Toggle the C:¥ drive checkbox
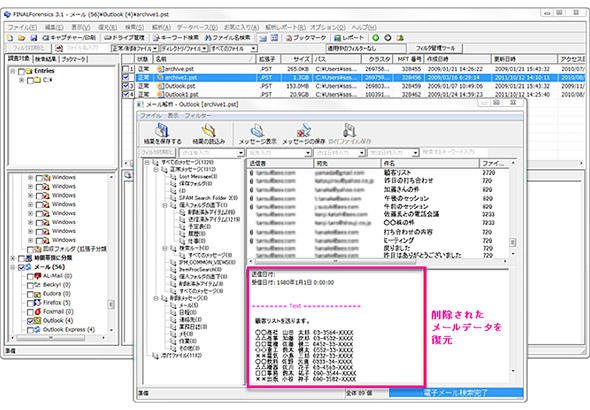Viewport: 590px width, 410px height. pyautogui.click(x=30, y=80)
